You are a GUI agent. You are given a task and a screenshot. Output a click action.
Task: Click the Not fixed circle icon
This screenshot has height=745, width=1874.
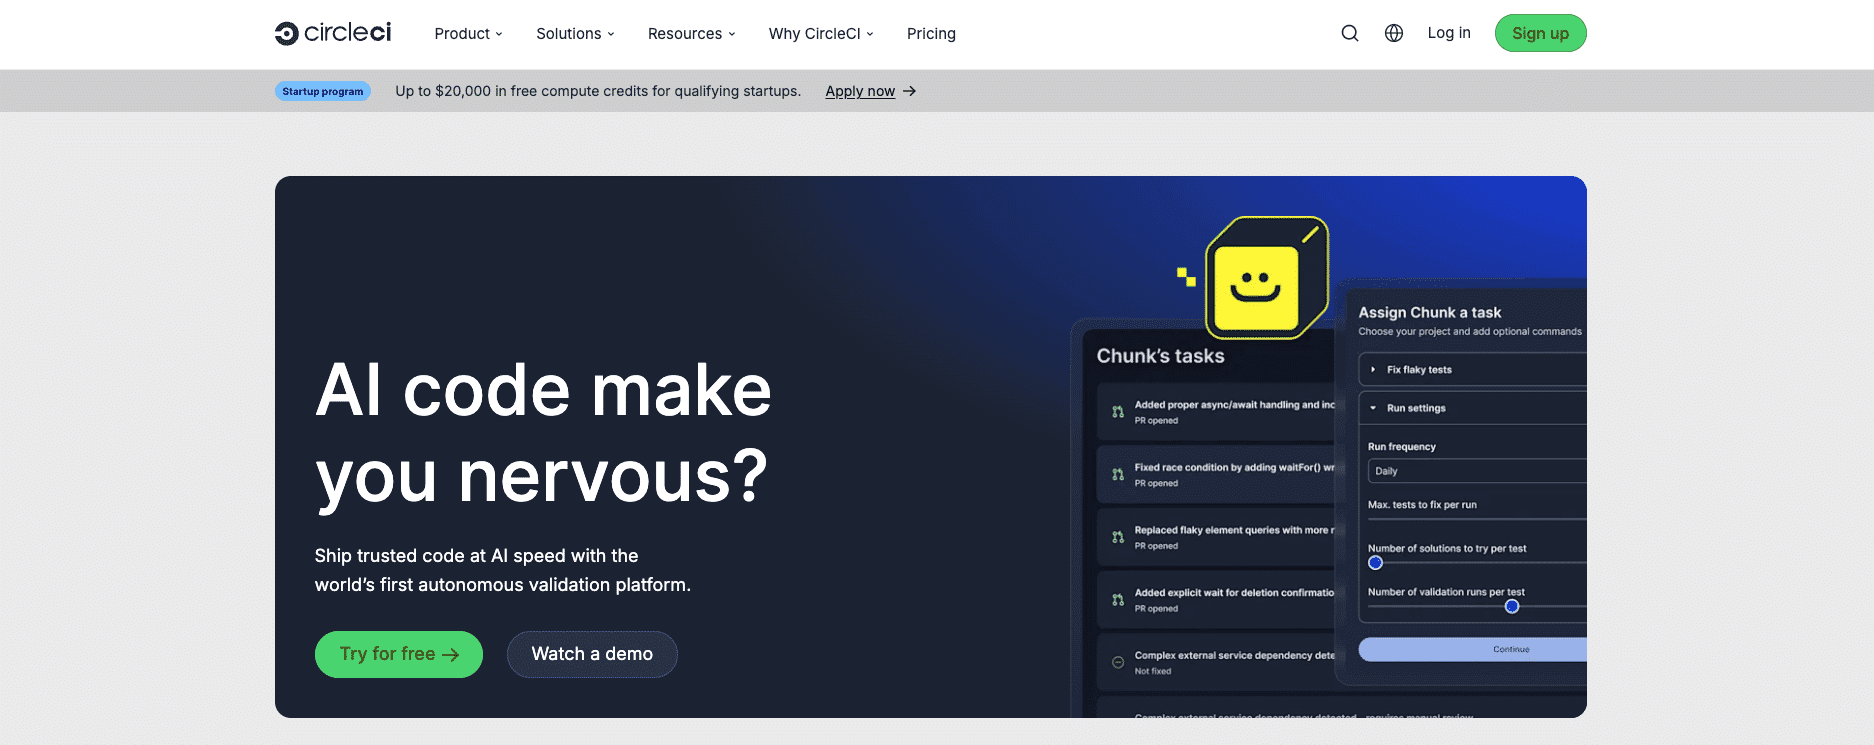point(1118,662)
